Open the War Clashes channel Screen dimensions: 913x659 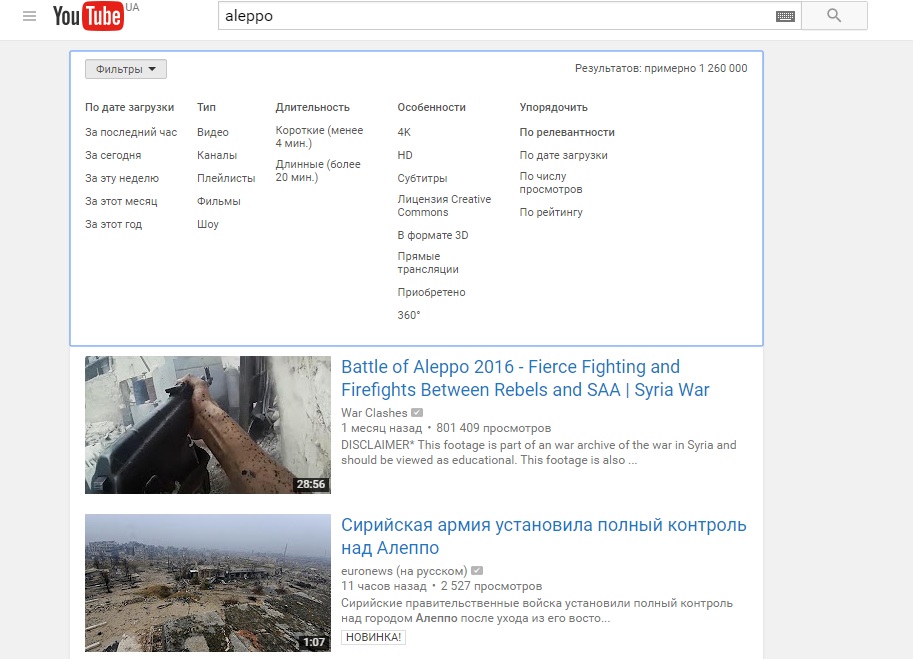point(374,413)
